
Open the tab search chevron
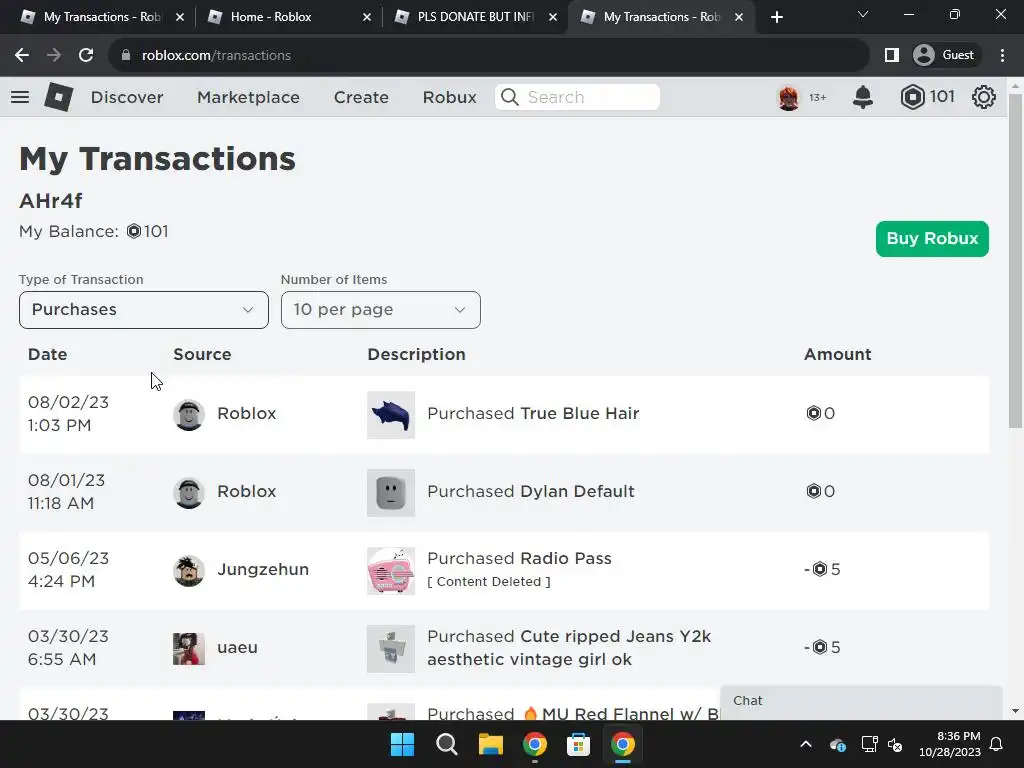(863, 14)
